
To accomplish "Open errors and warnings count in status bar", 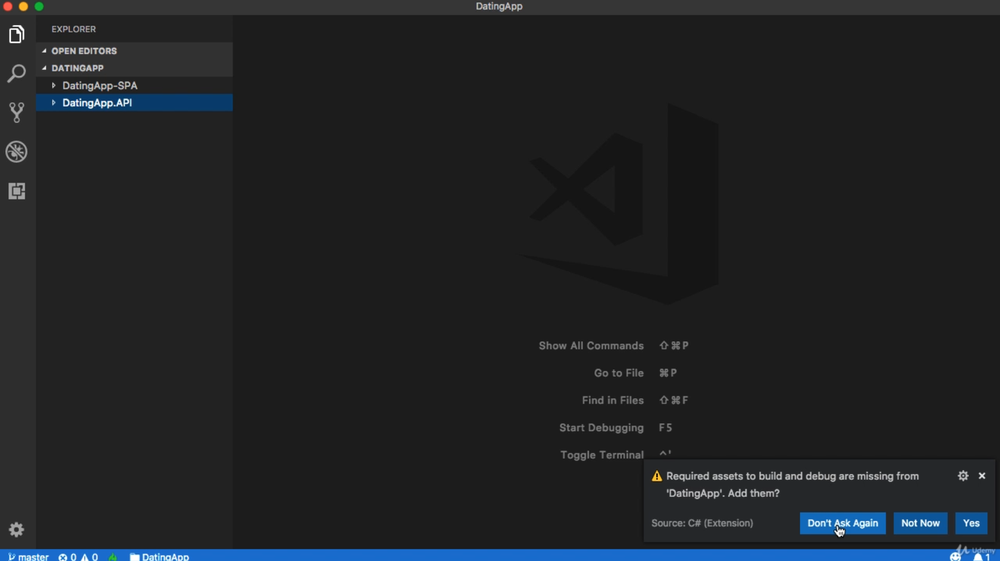I will (x=78, y=557).
